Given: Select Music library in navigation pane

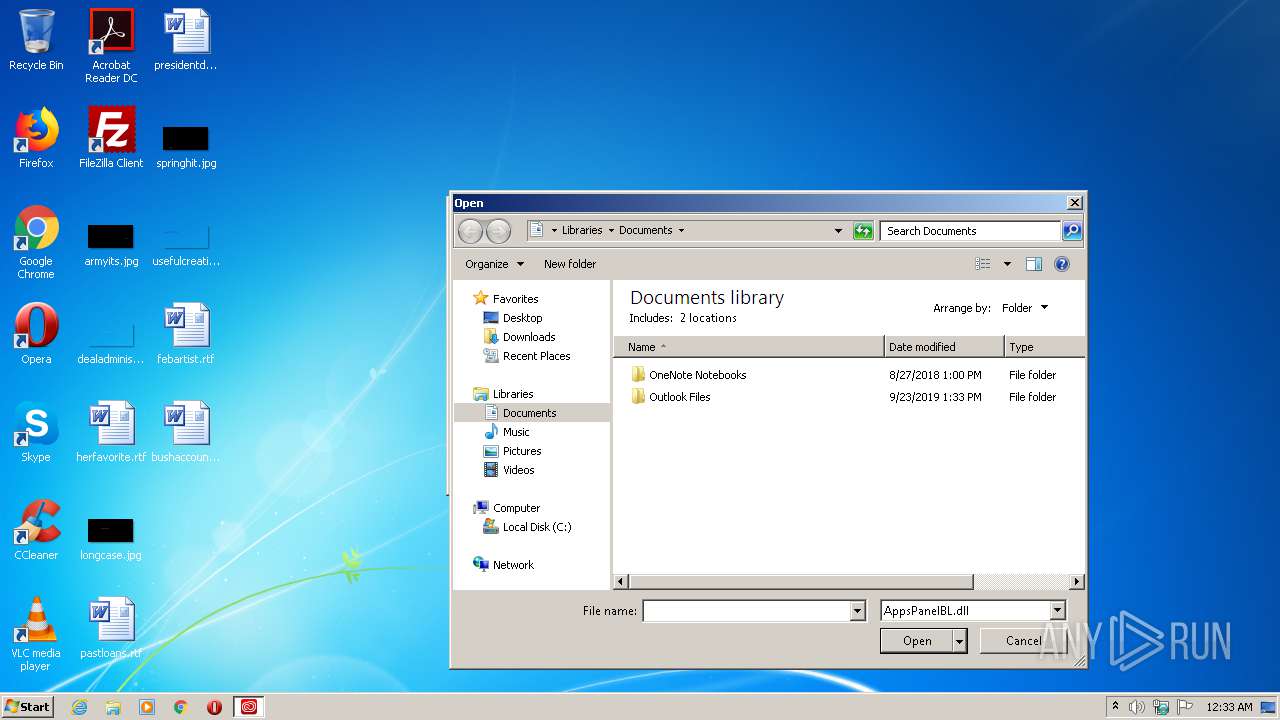Looking at the screenshot, I should click(x=516, y=432).
